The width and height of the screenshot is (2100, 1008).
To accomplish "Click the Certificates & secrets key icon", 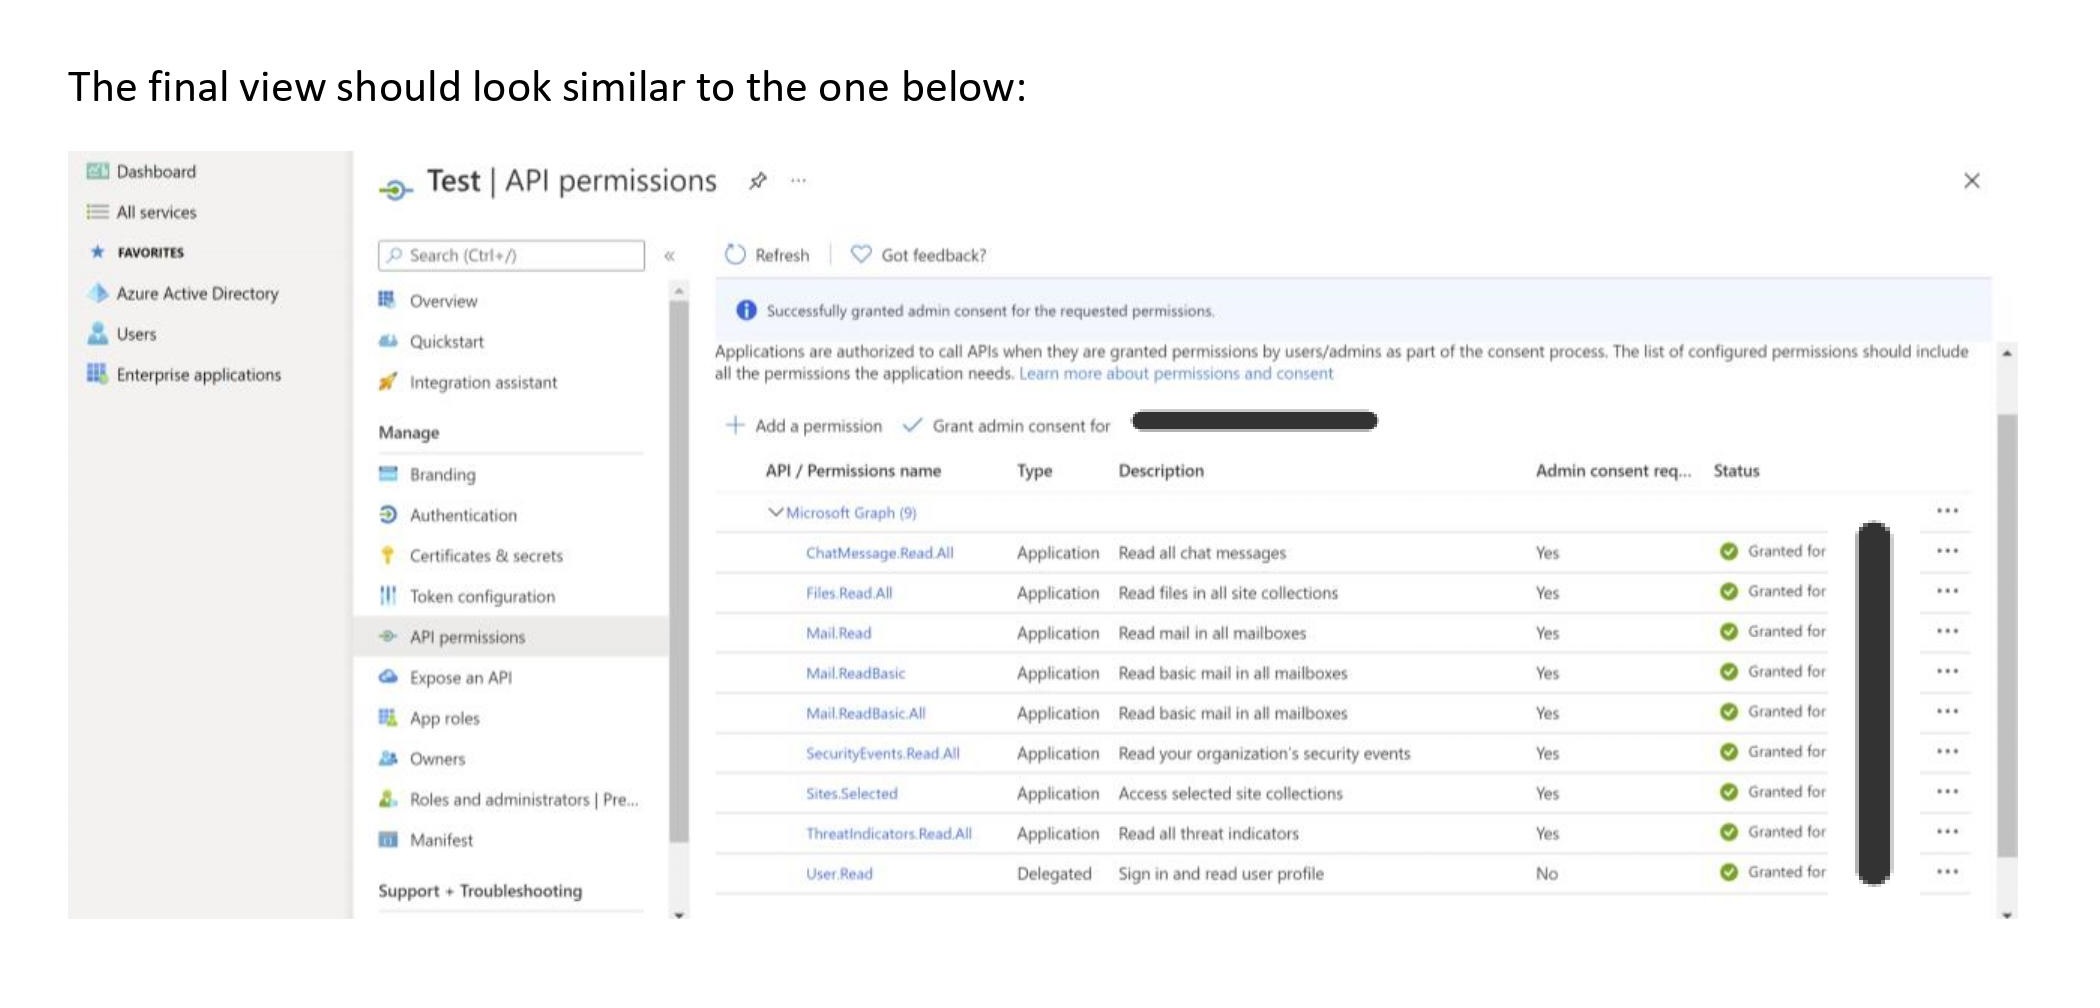I will 387,555.
